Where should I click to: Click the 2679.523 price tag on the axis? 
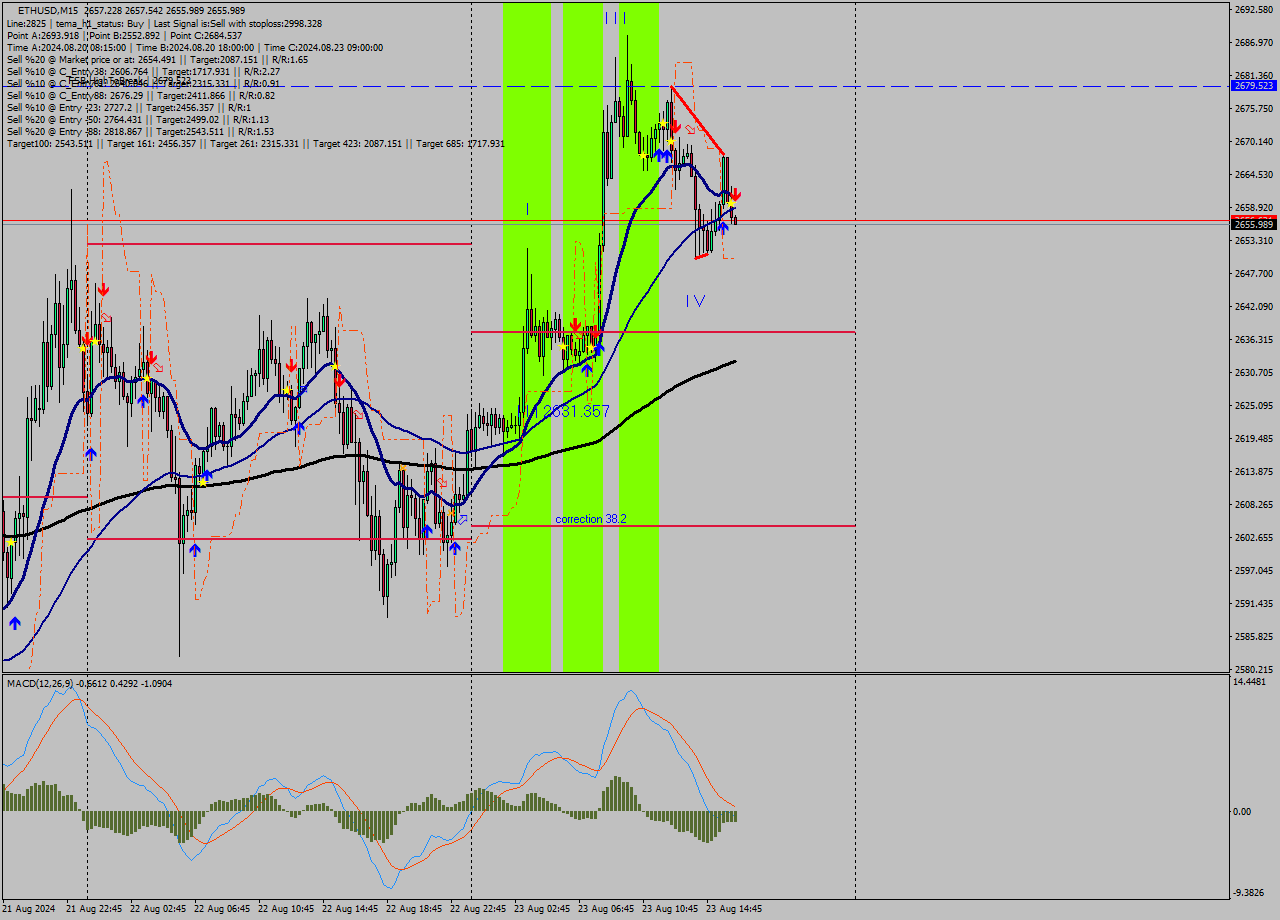click(x=1255, y=87)
